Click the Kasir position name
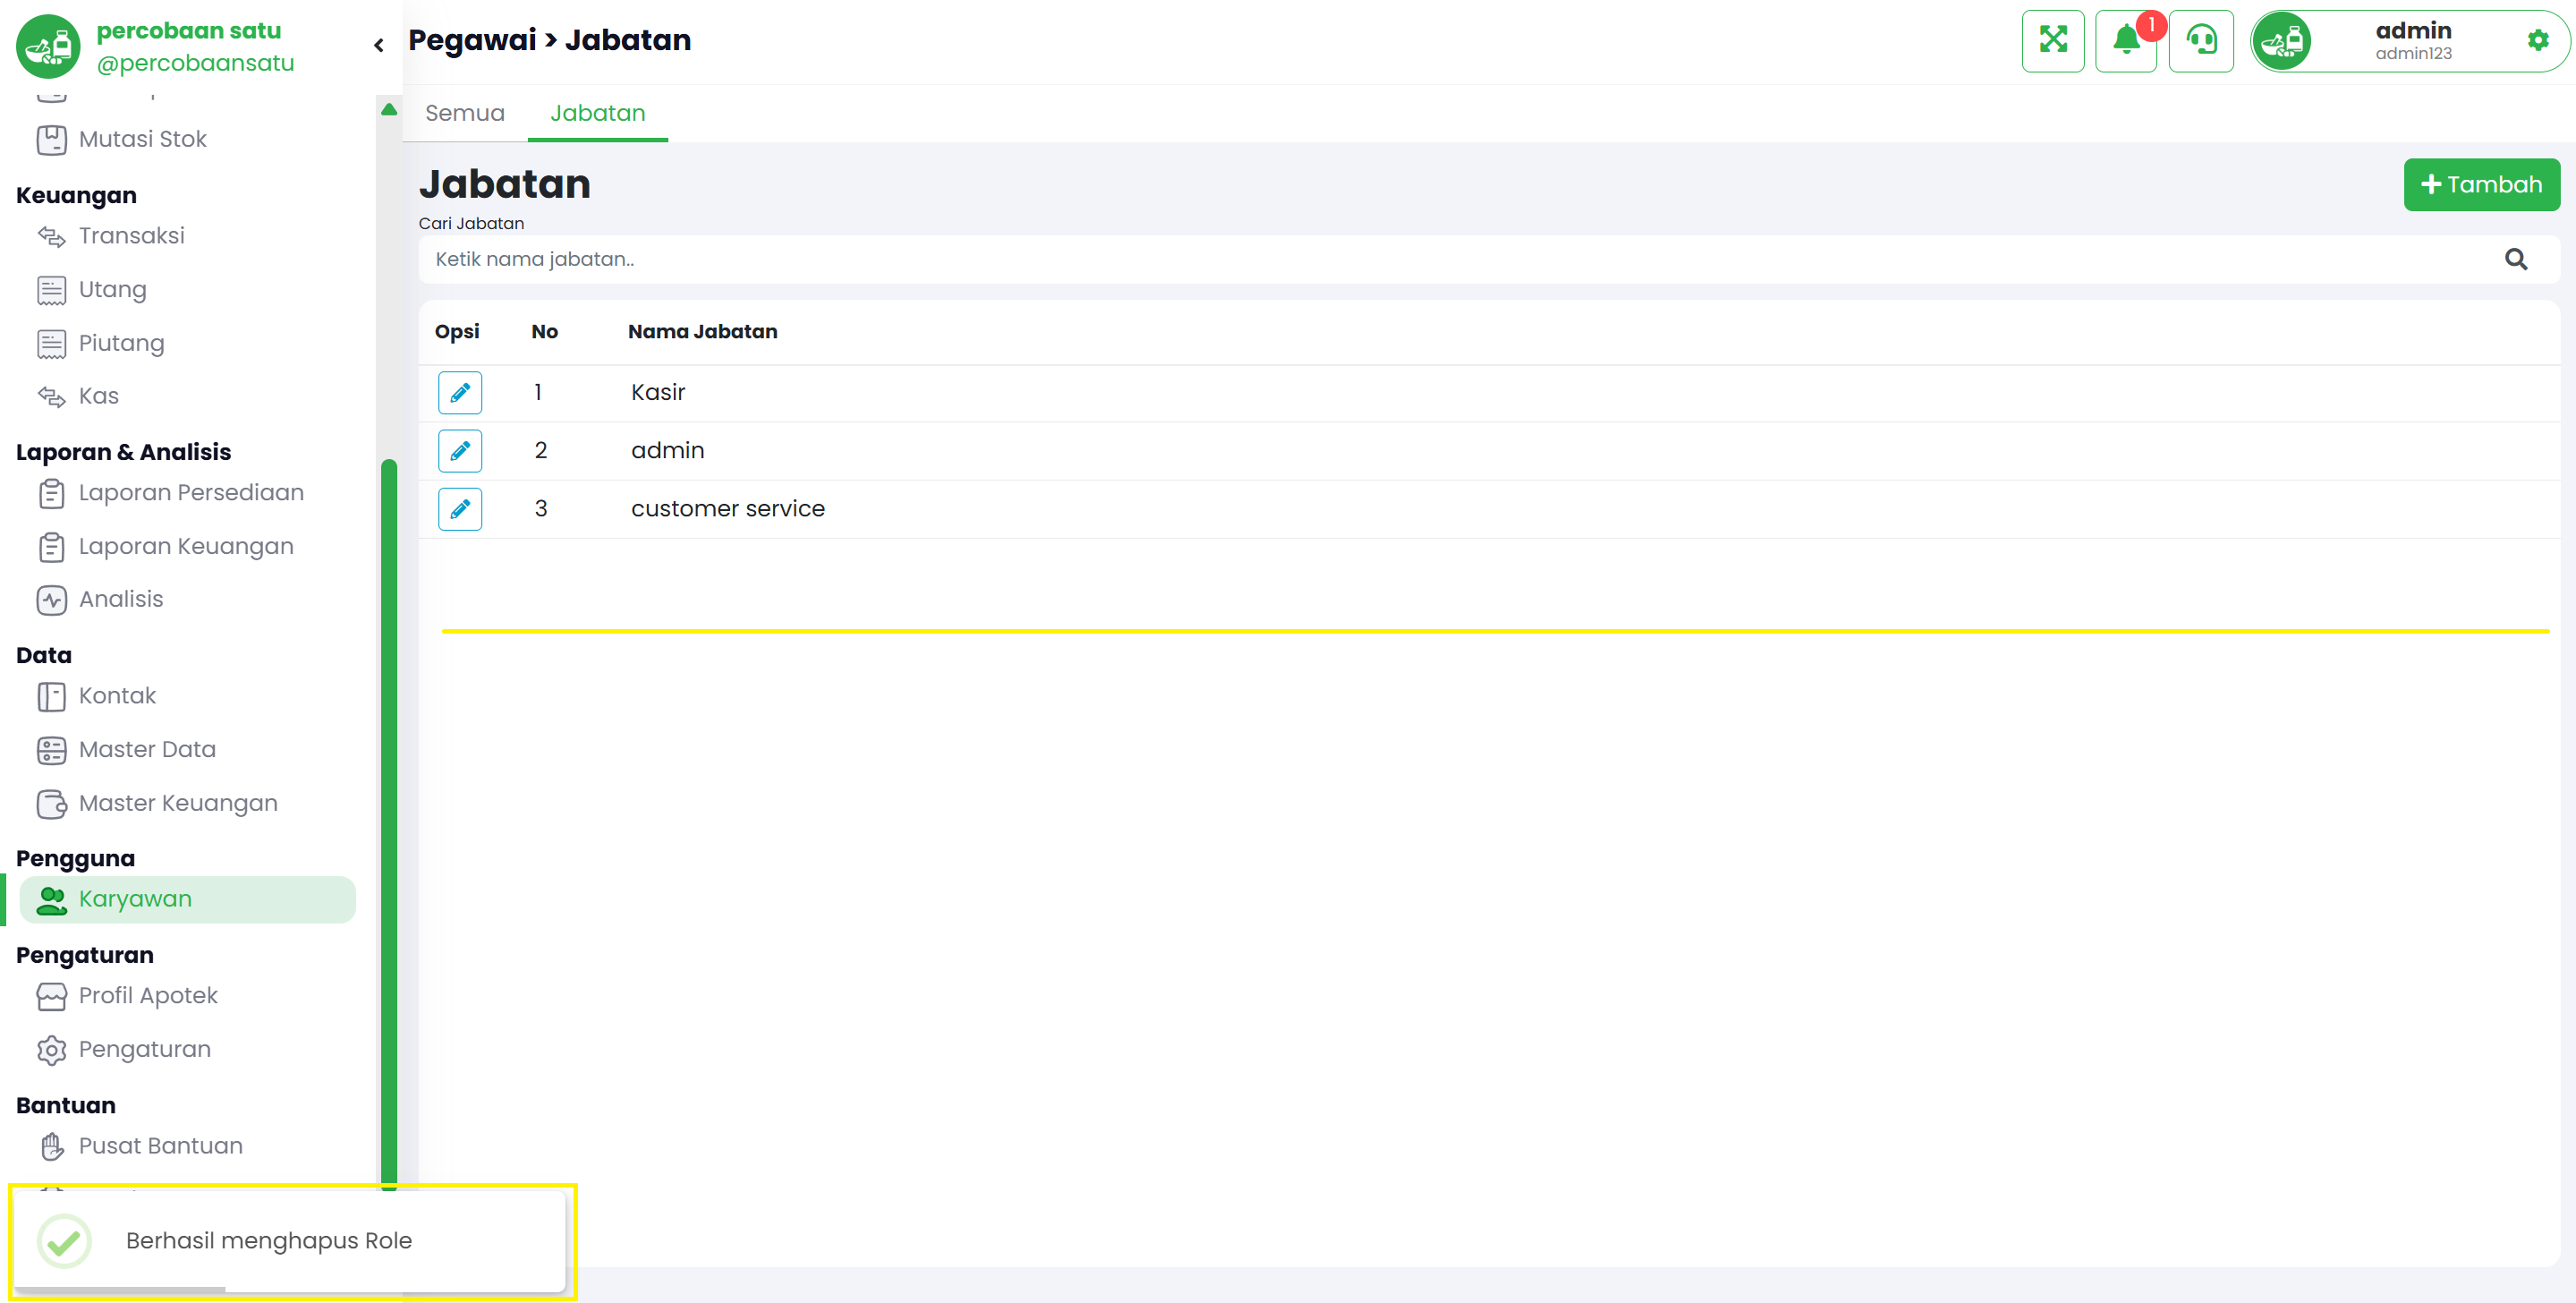Image resolution: width=2576 pixels, height=1303 pixels. pos(658,393)
